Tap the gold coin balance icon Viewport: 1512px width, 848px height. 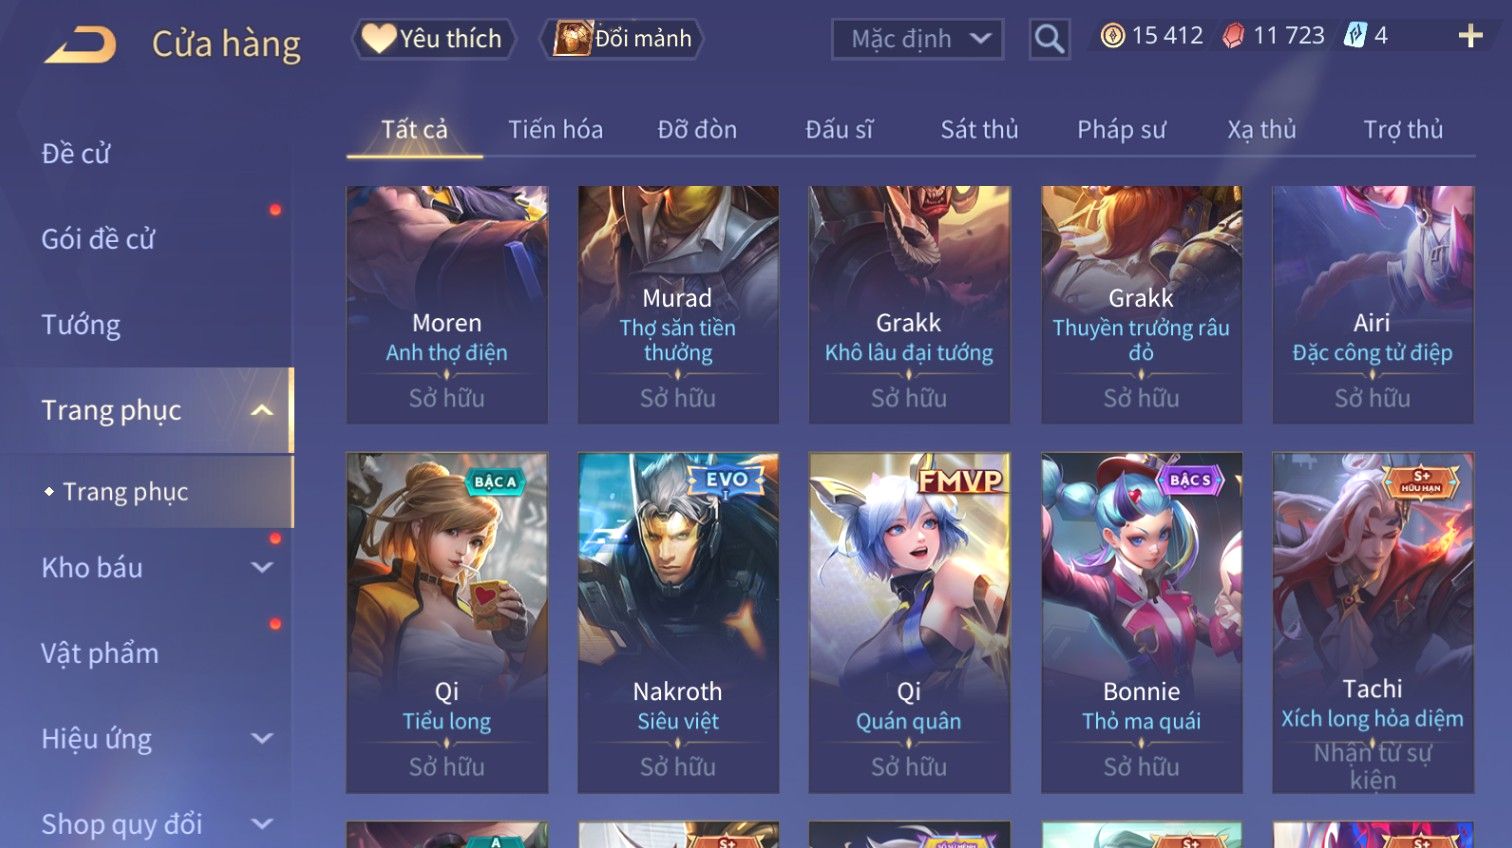(1112, 36)
